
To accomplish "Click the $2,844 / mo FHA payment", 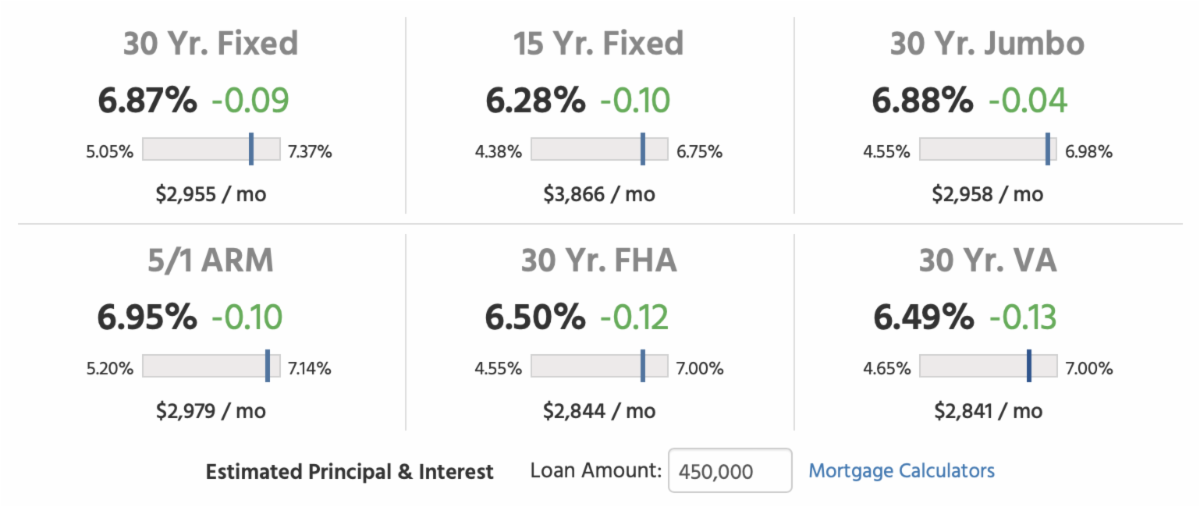I will pyautogui.click(x=599, y=411).
